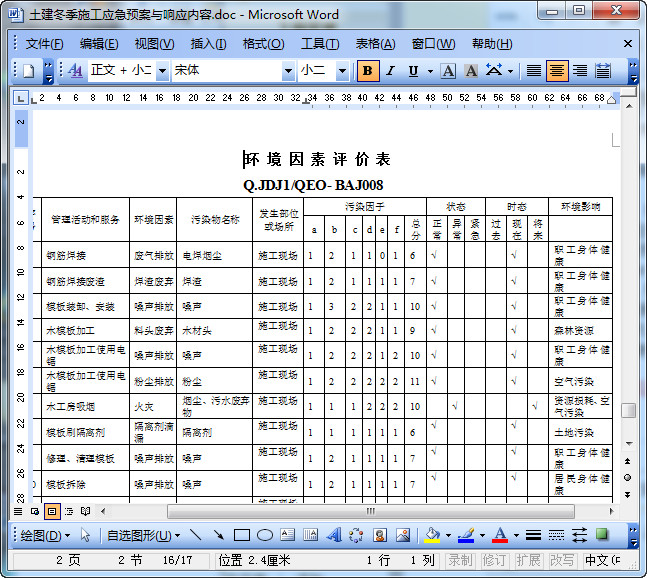Apply character border icon
The height and width of the screenshot is (578, 647).
(448, 71)
